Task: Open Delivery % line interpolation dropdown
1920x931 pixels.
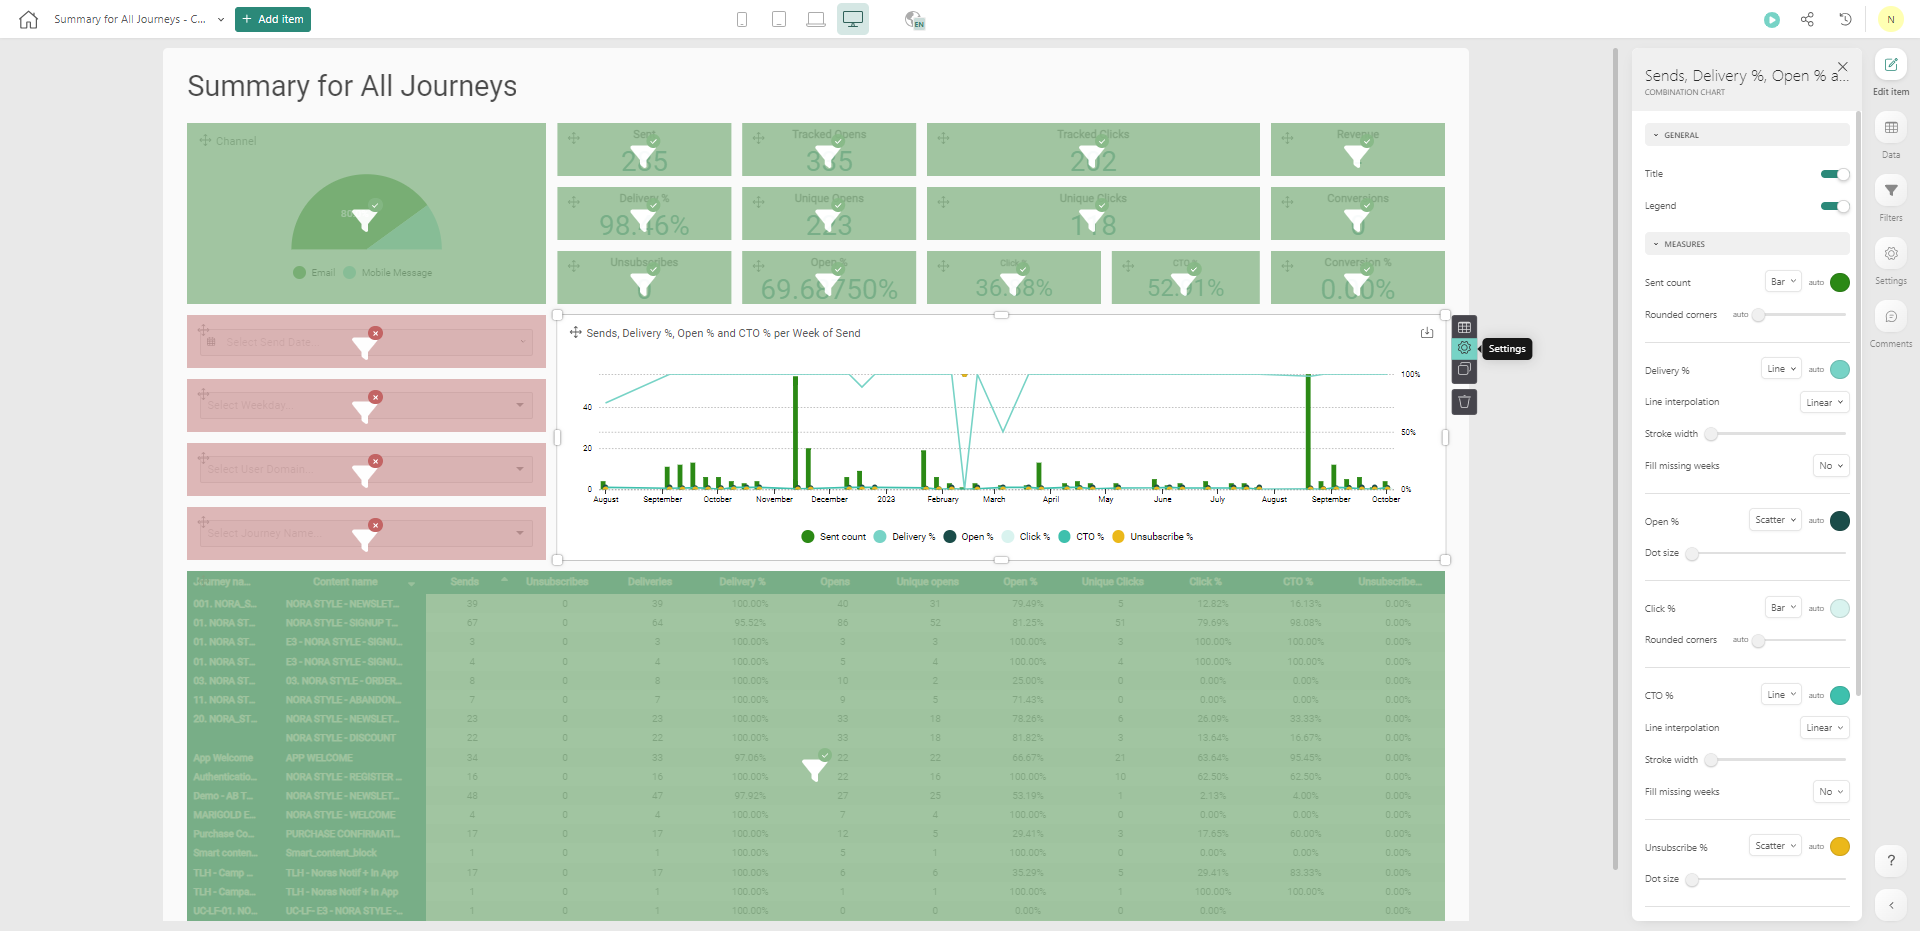Action: coord(1824,402)
